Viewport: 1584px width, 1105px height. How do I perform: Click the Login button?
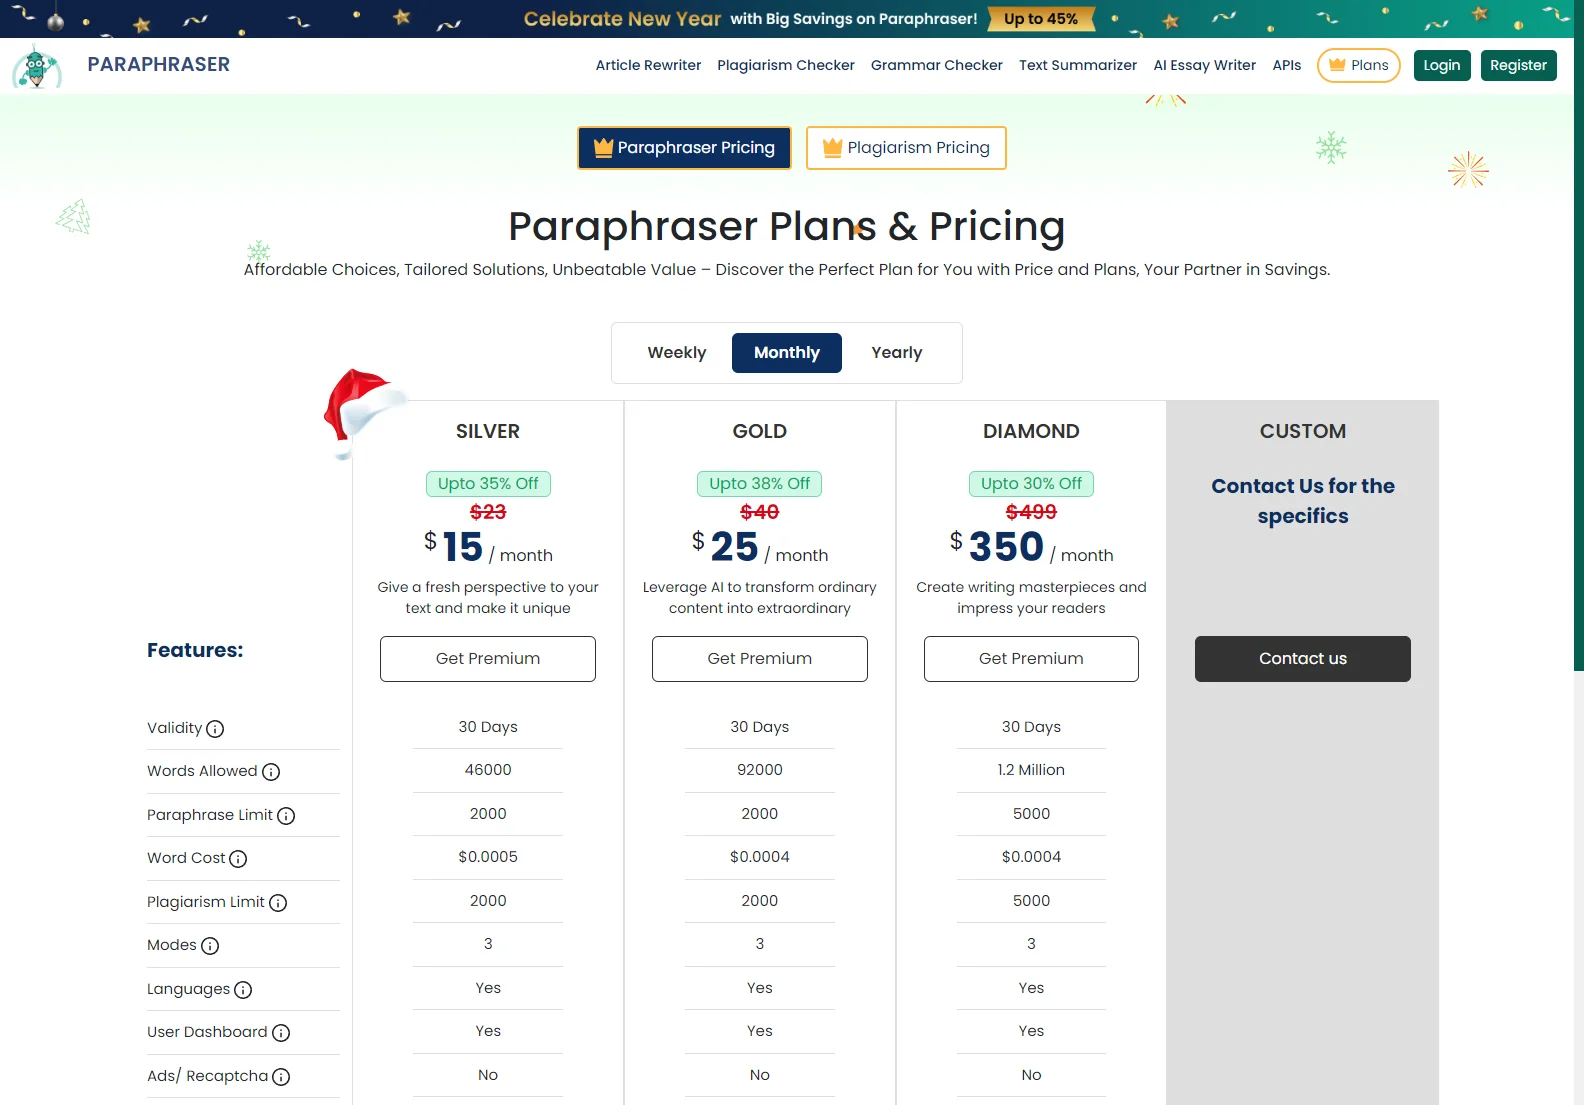1442,65
